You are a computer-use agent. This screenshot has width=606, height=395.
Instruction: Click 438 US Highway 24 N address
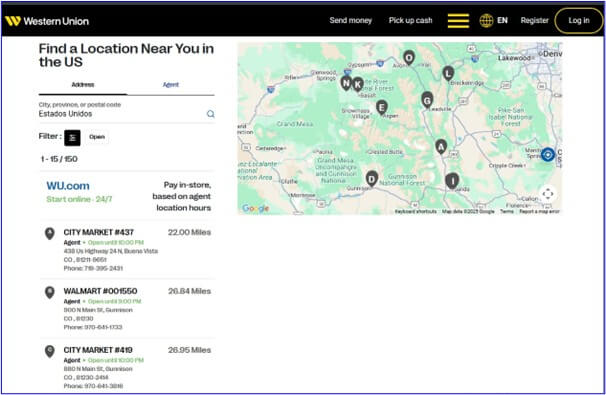click(x=111, y=251)
